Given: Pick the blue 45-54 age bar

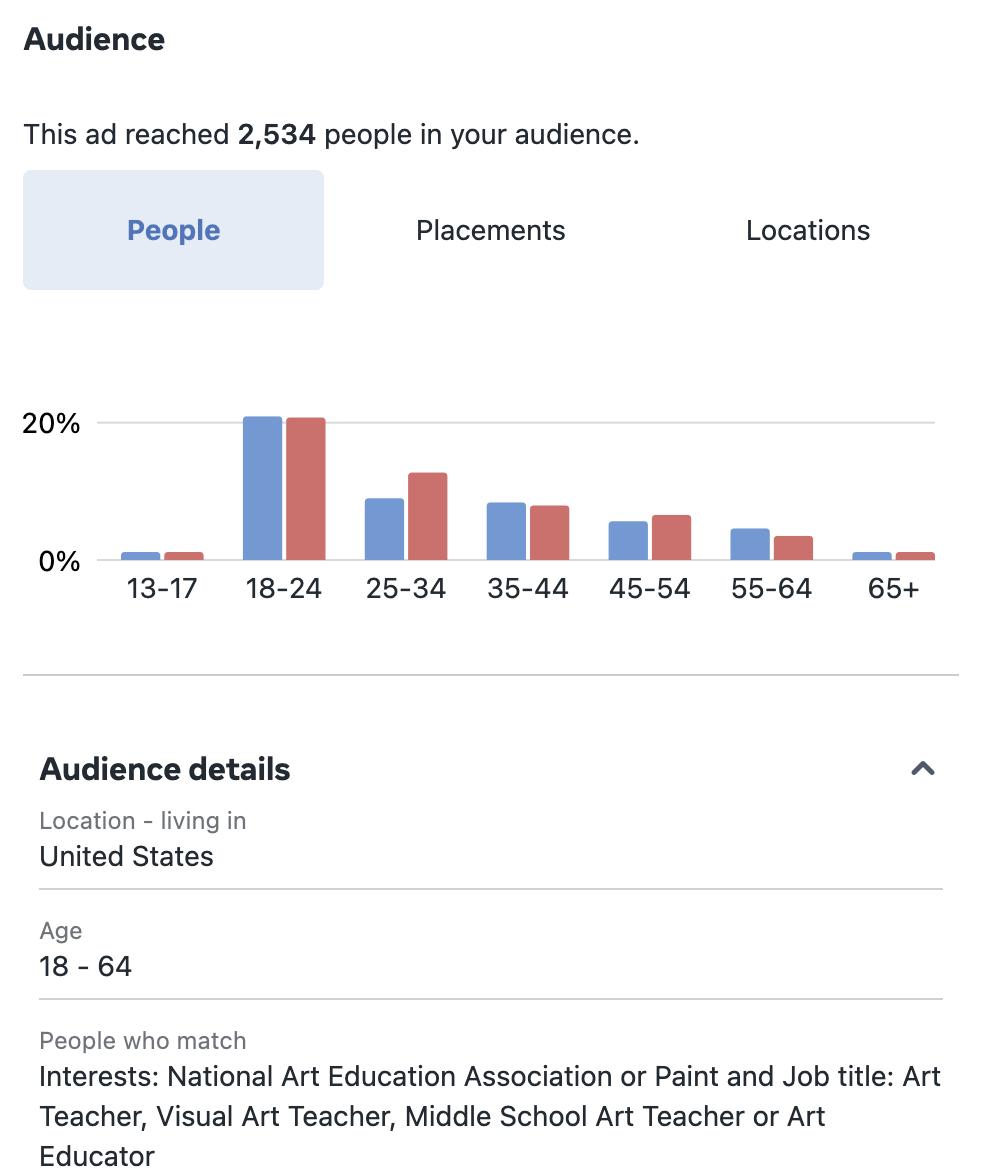Looking at the screenshot, I should click(x=628, y=540).
